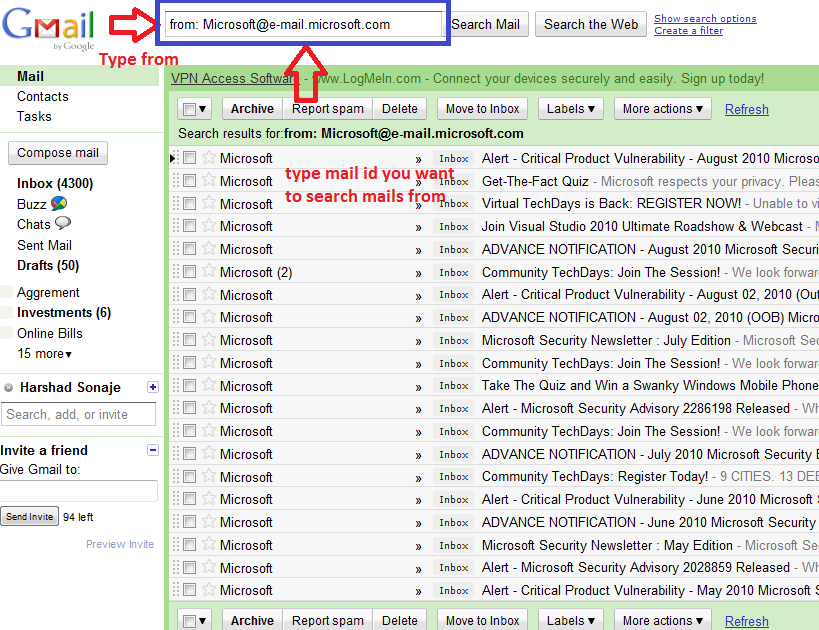Star the Take The Quiz and Win email
This screenshot has width=819, height=630.
[208, 385]
